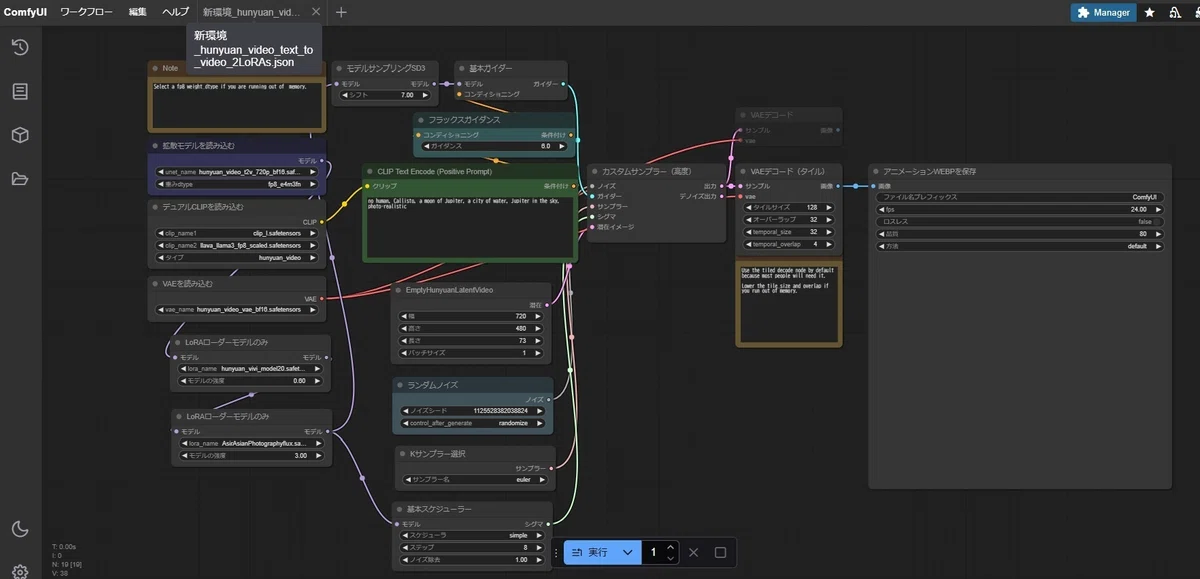This screenshot has width=1200, height=579.
Task: Open the lora_name hunyuan_vivi_model20 selector
Action: pos(249,368)
